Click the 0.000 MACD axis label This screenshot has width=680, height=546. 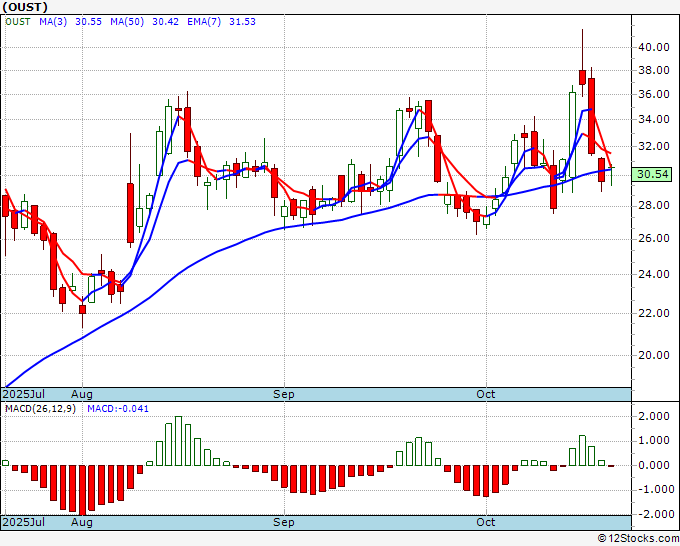tap(656, 465)
